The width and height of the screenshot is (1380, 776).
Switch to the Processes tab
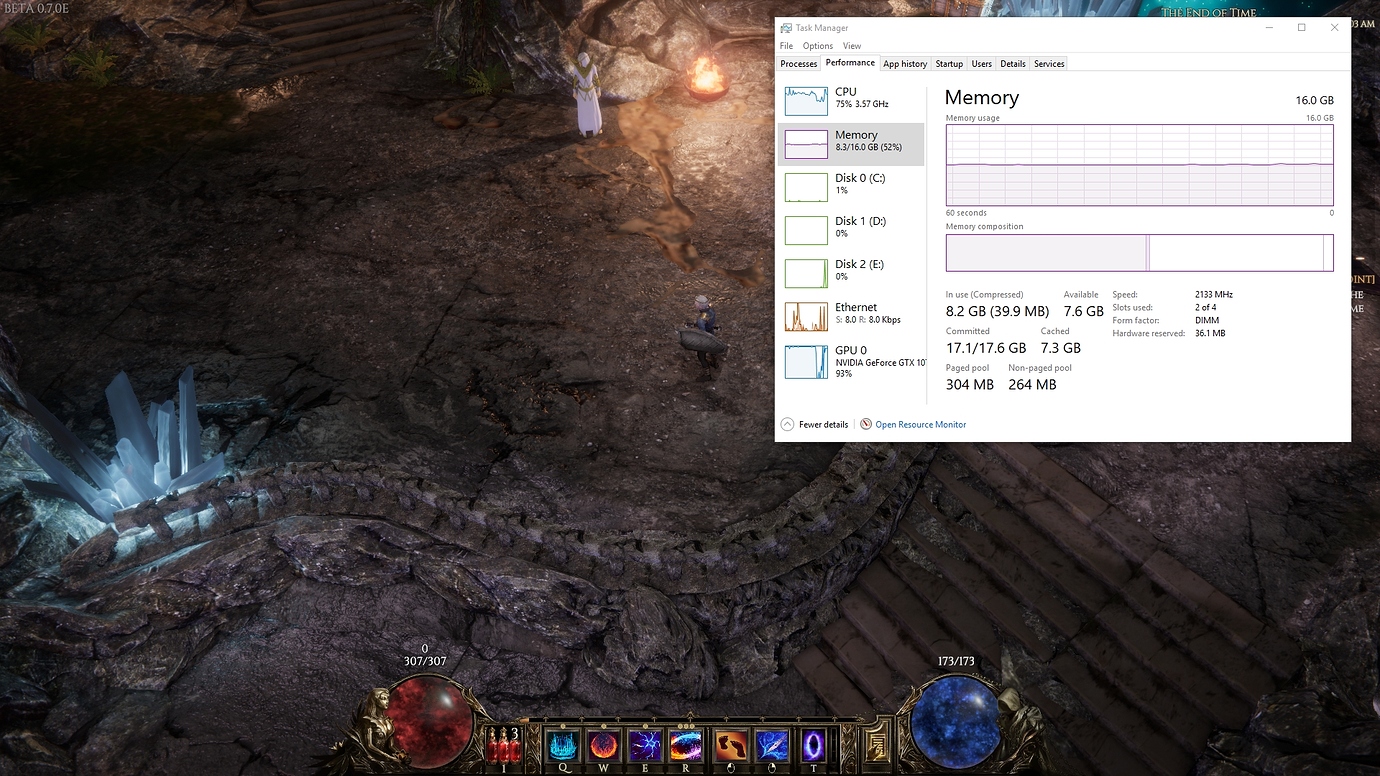pos(798,64)
